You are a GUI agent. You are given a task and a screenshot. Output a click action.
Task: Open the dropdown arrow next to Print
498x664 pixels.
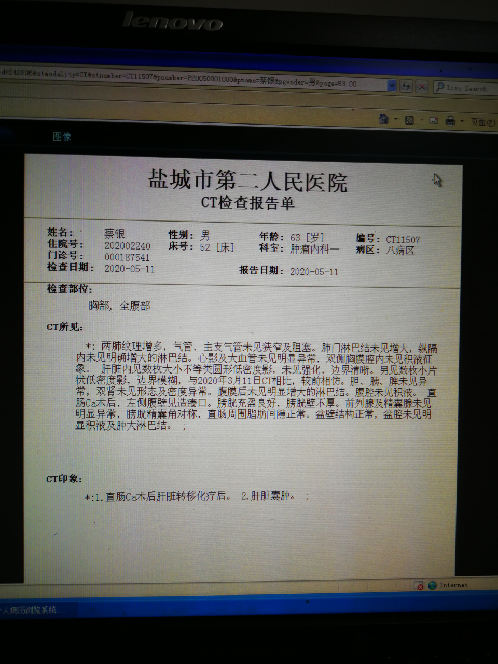point(462,122)
